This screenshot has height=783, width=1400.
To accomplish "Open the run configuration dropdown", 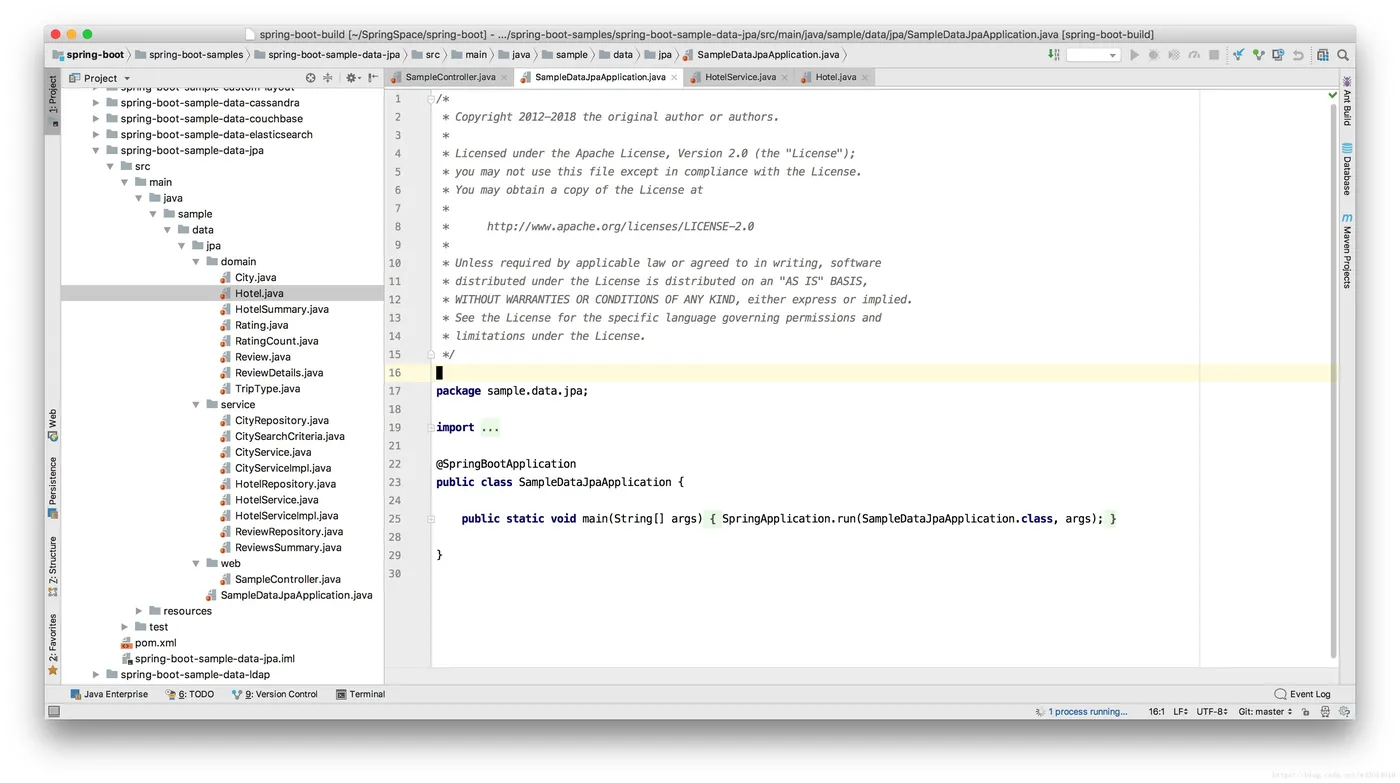I will [1093, 55].
